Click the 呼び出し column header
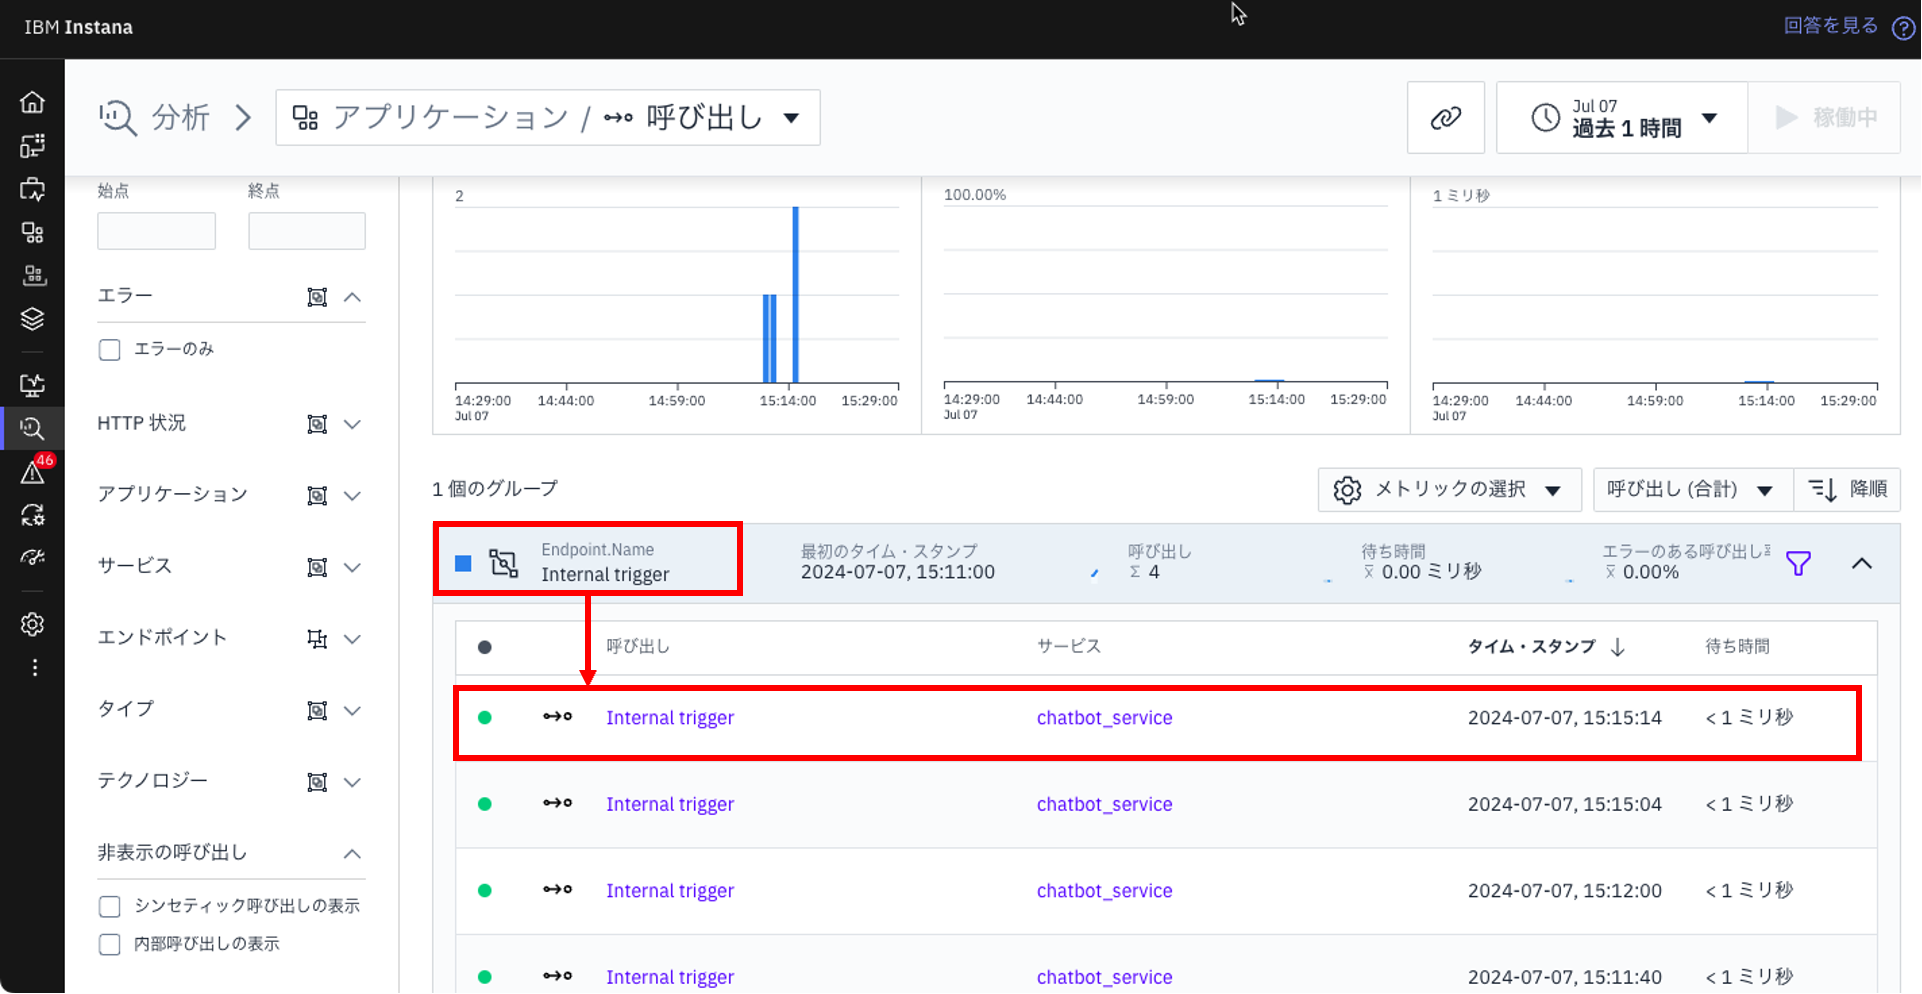The height and width of the screenshot is (994, 1922). 638,647
